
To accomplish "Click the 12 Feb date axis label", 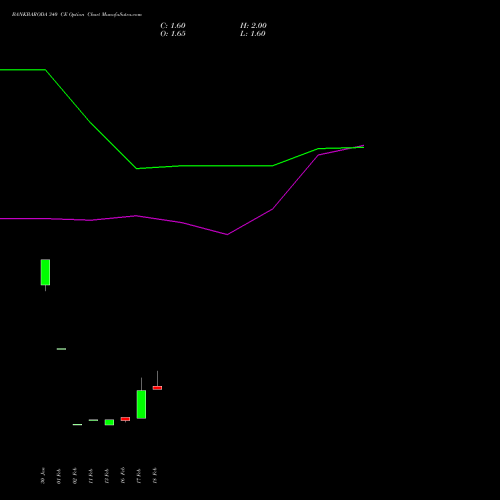I will click(107, 476).
